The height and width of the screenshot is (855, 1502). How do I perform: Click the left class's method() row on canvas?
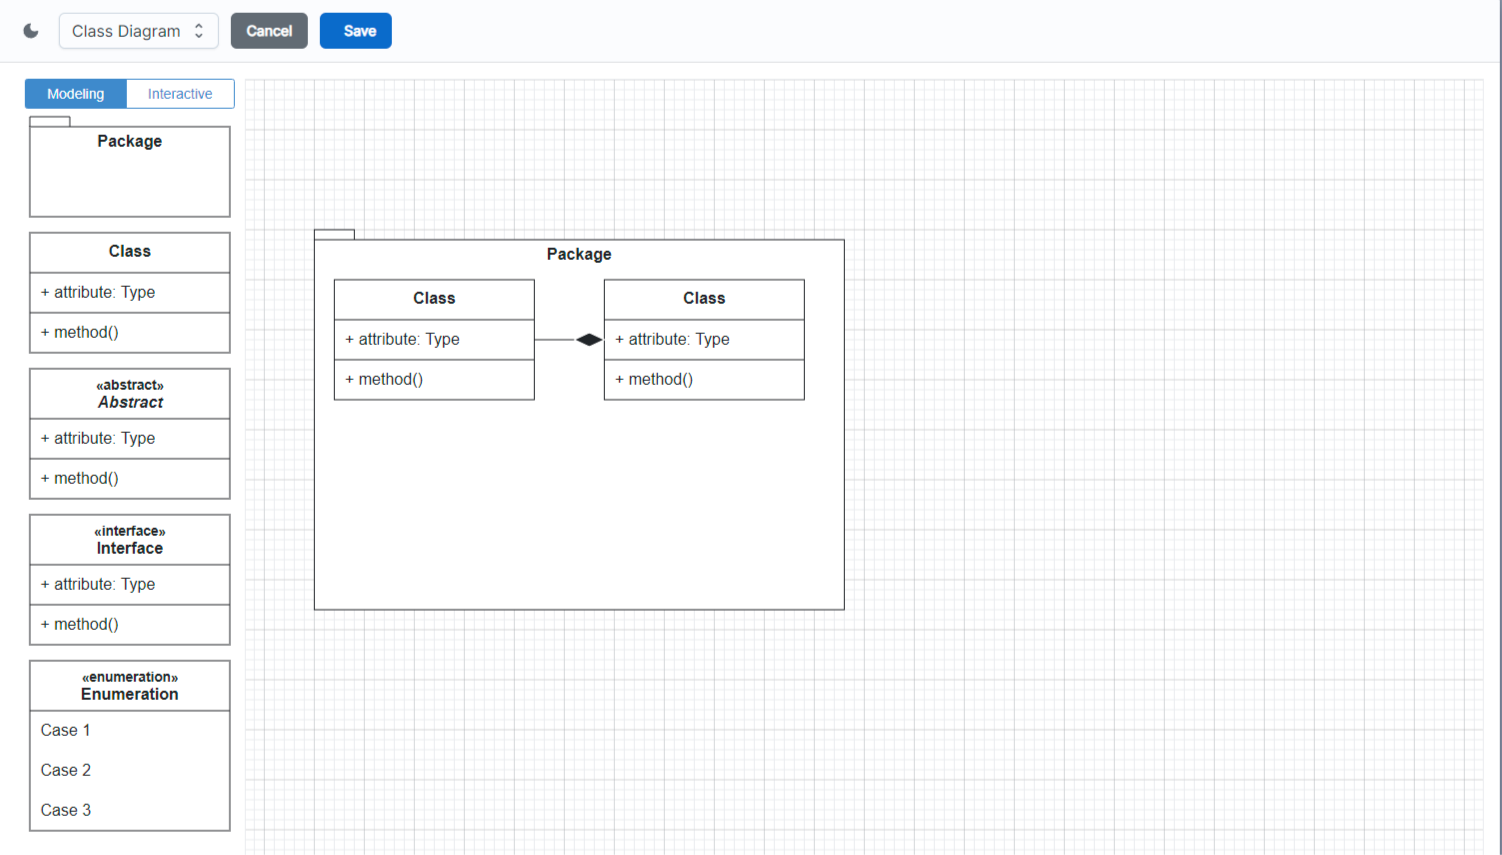coord(434,380)
